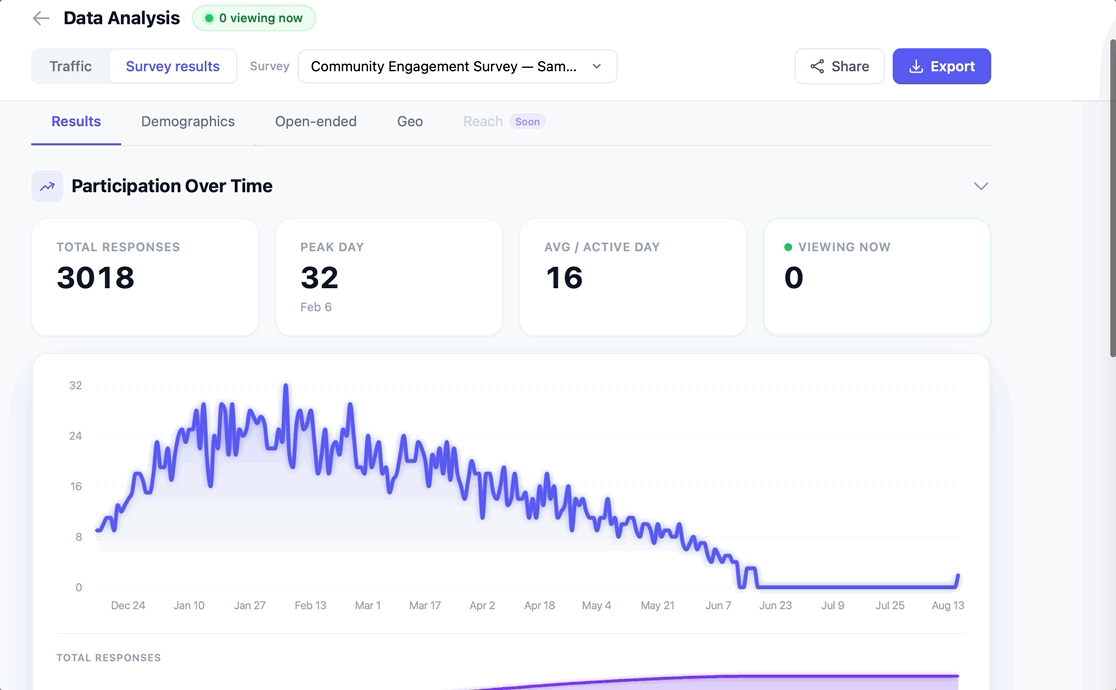
Task: Click the TOTAL RESPONSES label below the chart
Action: pos(109,658)
